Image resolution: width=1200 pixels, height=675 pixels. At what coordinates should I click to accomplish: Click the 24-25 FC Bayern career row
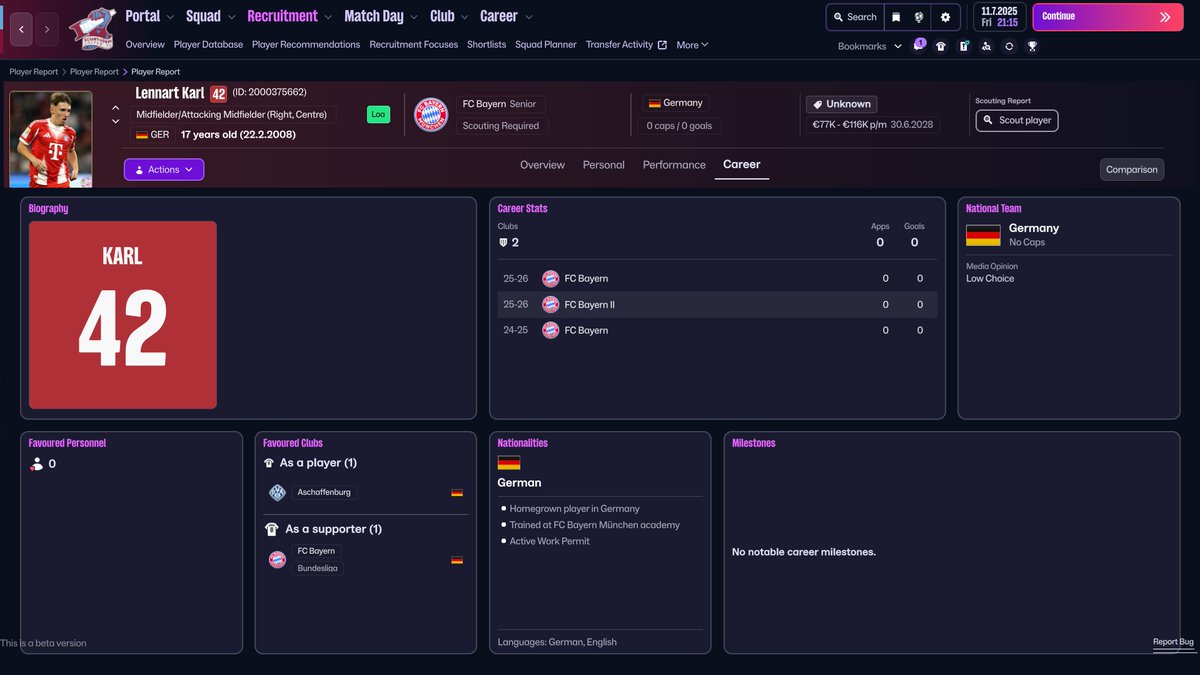coord(717,330)
